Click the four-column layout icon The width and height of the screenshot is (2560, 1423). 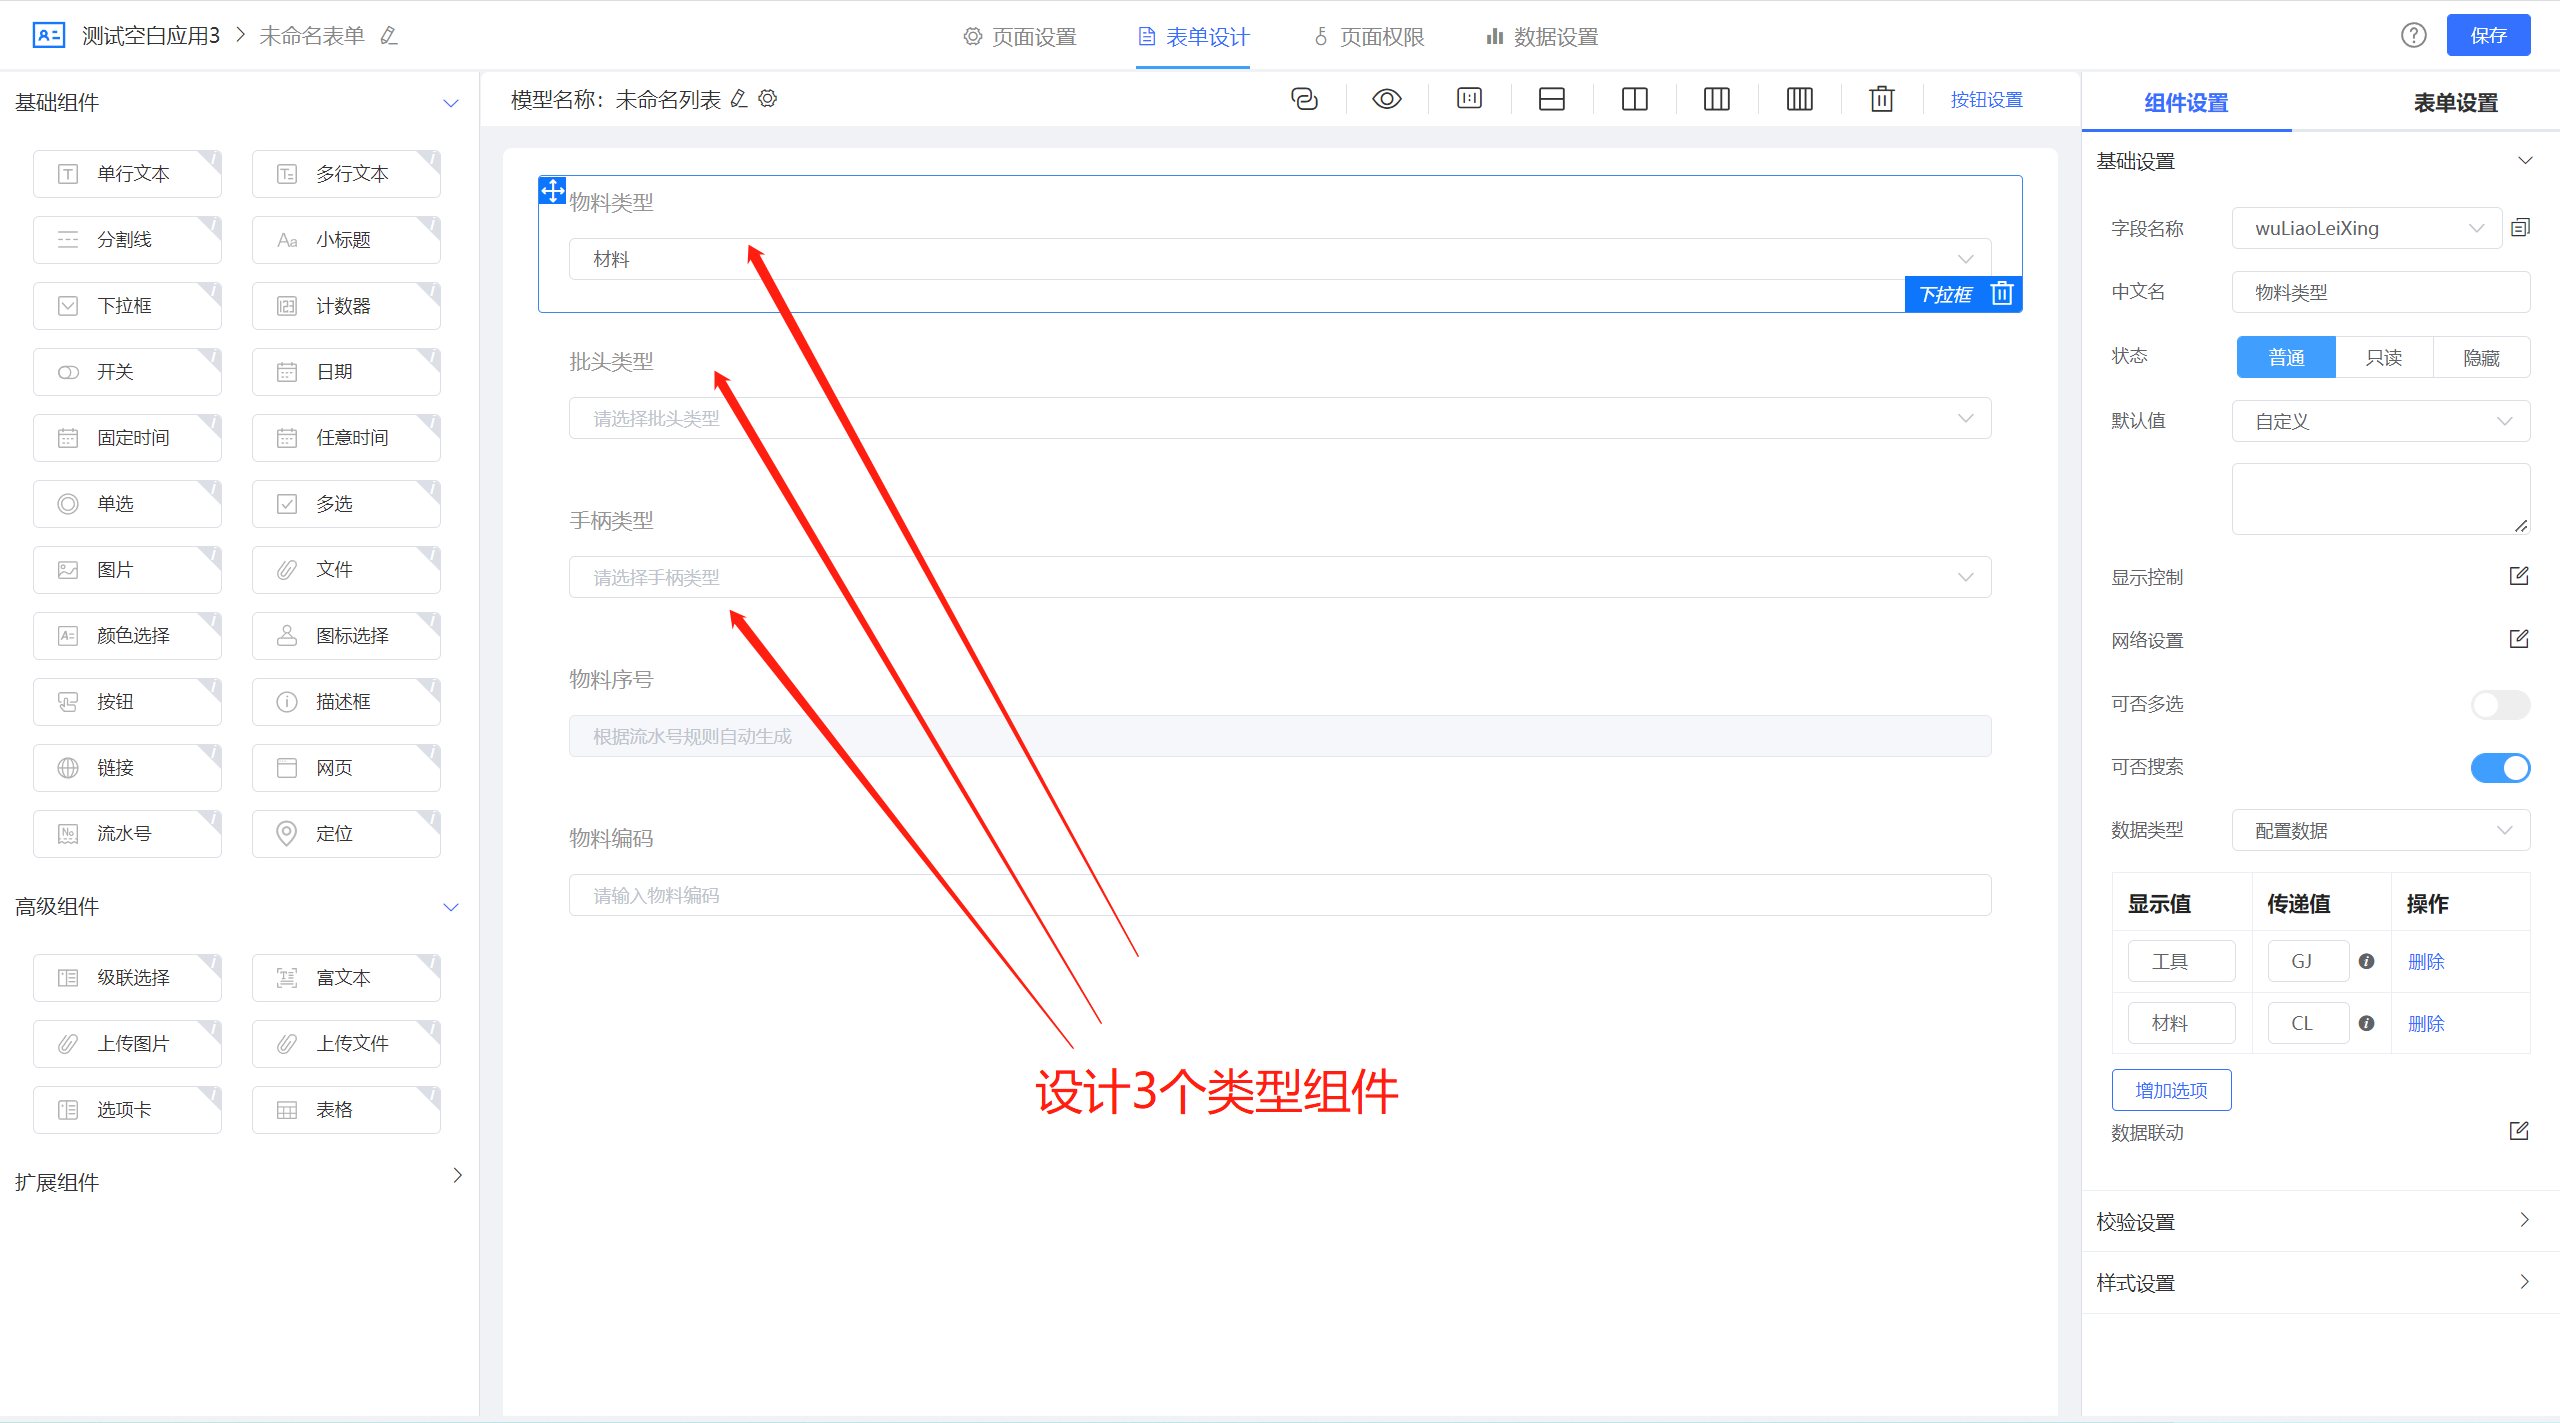pyautogui.click(x=1800, y=99)
